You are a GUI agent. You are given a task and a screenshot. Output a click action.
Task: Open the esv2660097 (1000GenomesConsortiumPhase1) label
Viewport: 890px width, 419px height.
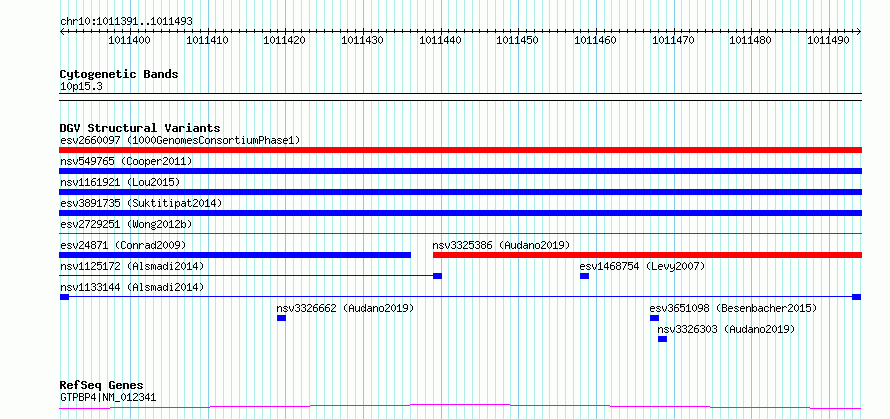coord(180,140)
